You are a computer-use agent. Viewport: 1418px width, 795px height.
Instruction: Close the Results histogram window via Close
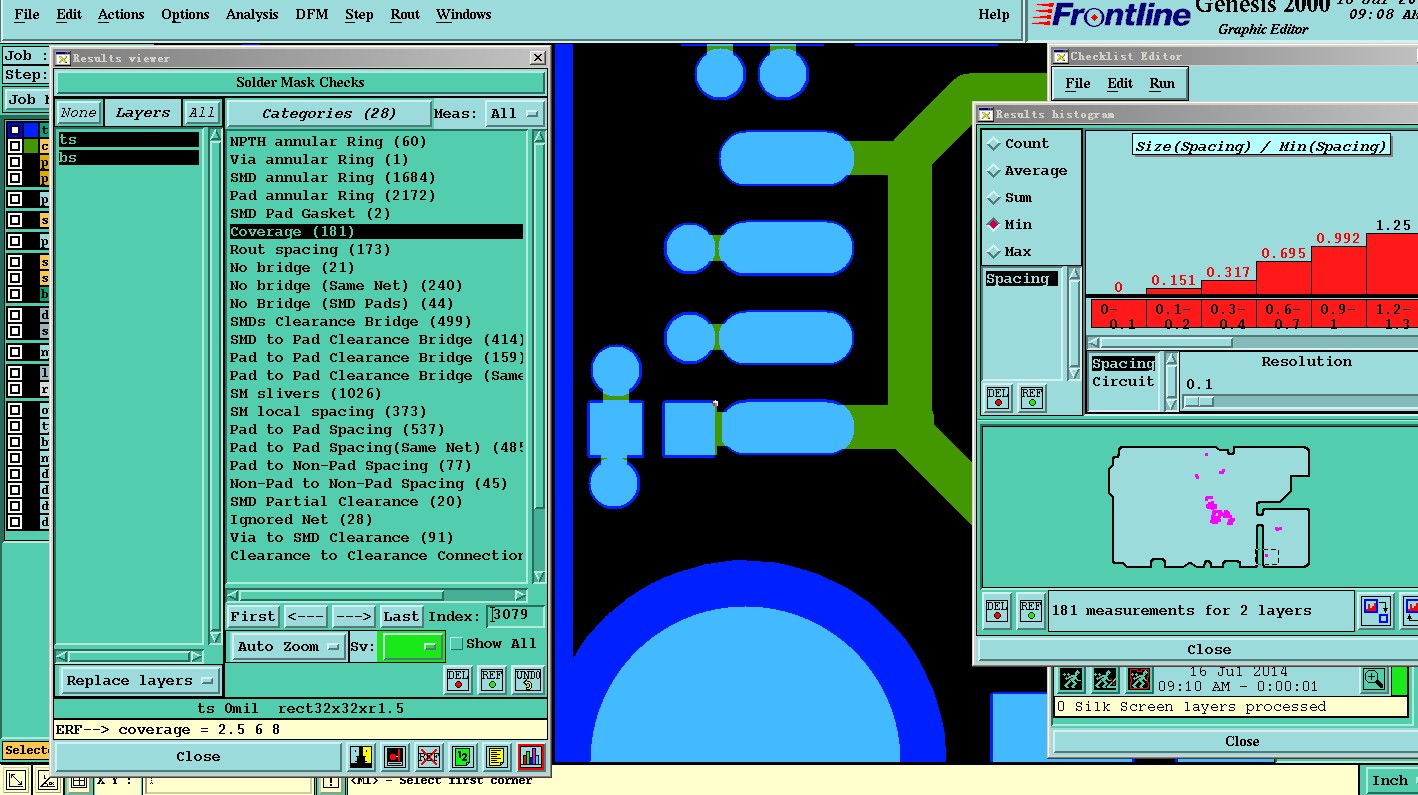pyautogui.click(x=1208, y=649)
